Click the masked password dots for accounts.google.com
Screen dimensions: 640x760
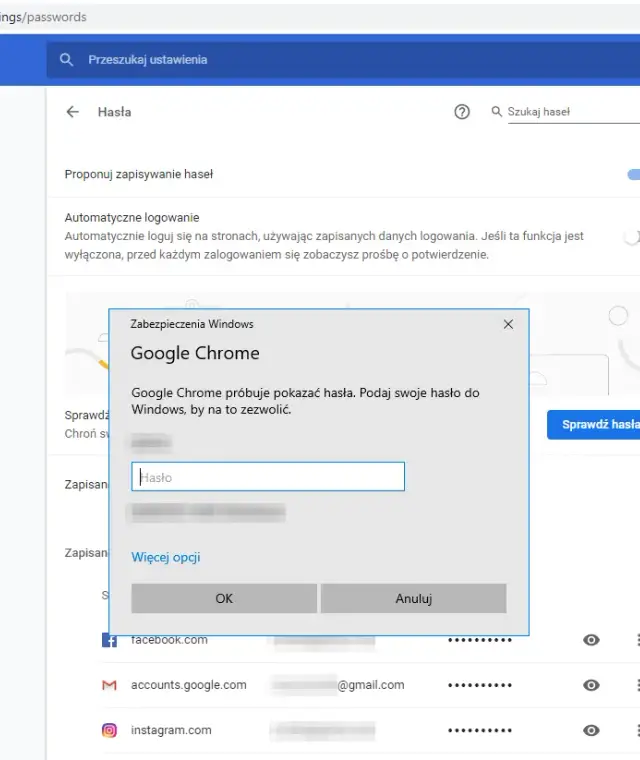coord(480,685)
